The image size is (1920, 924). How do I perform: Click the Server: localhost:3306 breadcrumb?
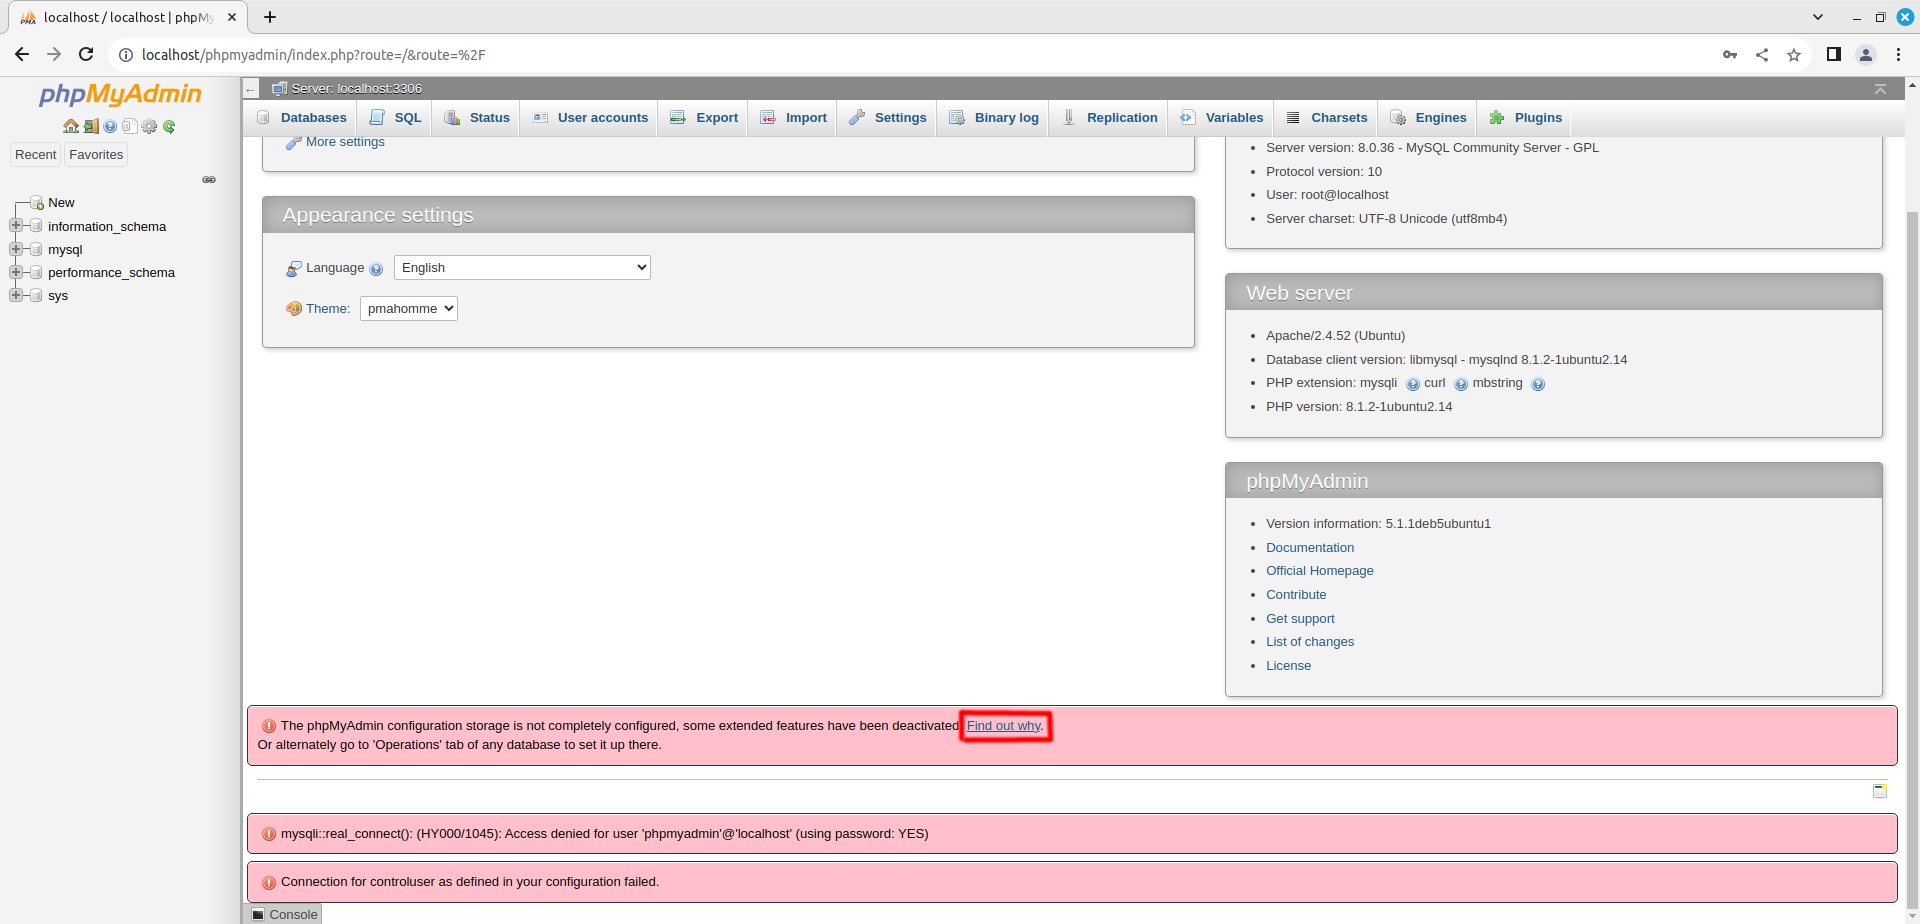tap(356, 89)
